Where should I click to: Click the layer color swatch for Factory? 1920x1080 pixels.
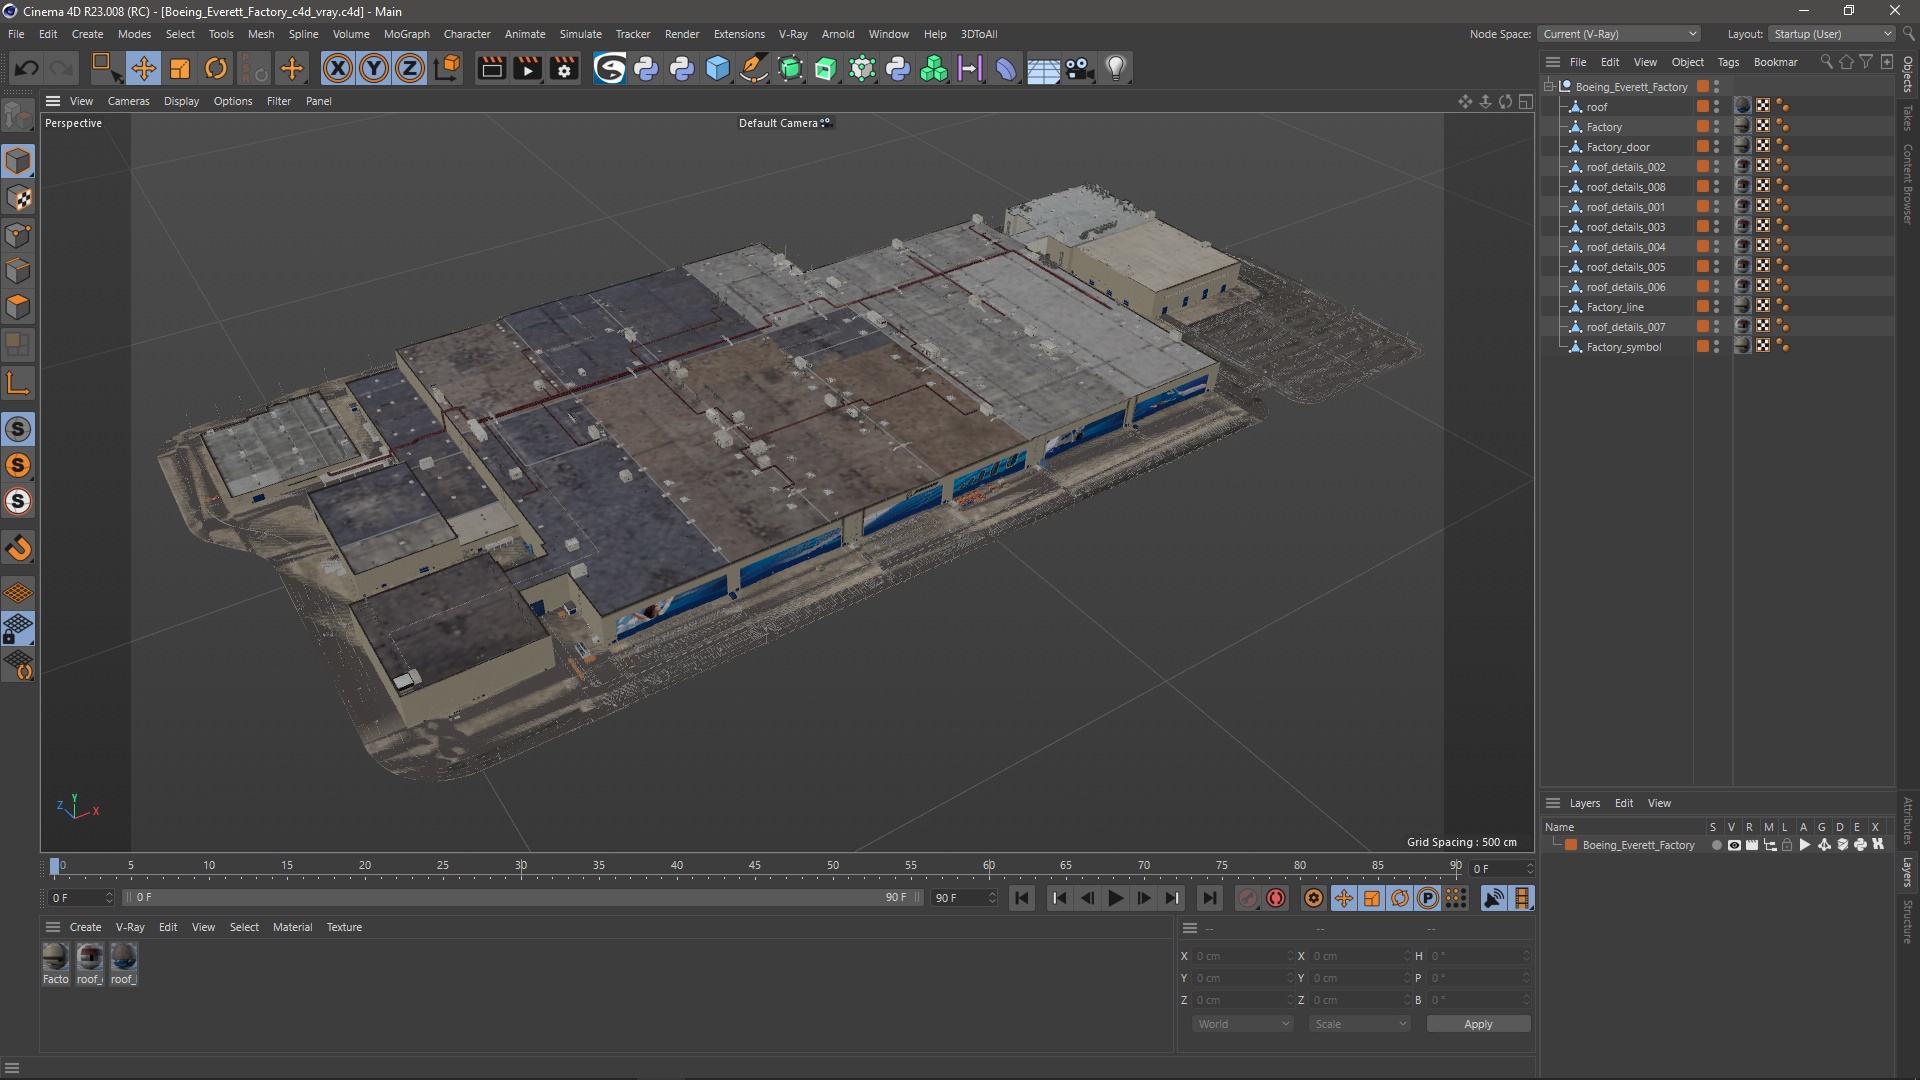tap(1702, 127)
